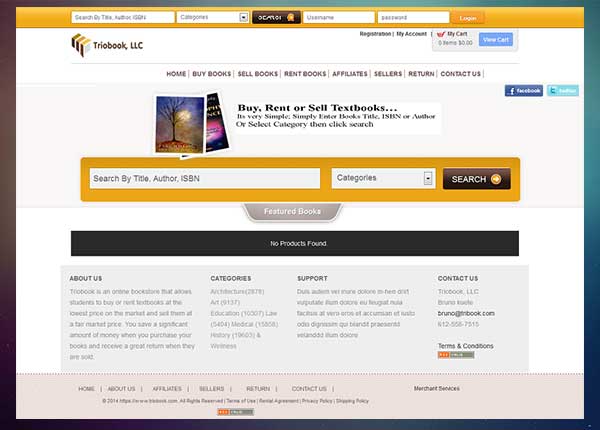Click the View Cart button
600x430 pixels.
click(x=495, y=40)
